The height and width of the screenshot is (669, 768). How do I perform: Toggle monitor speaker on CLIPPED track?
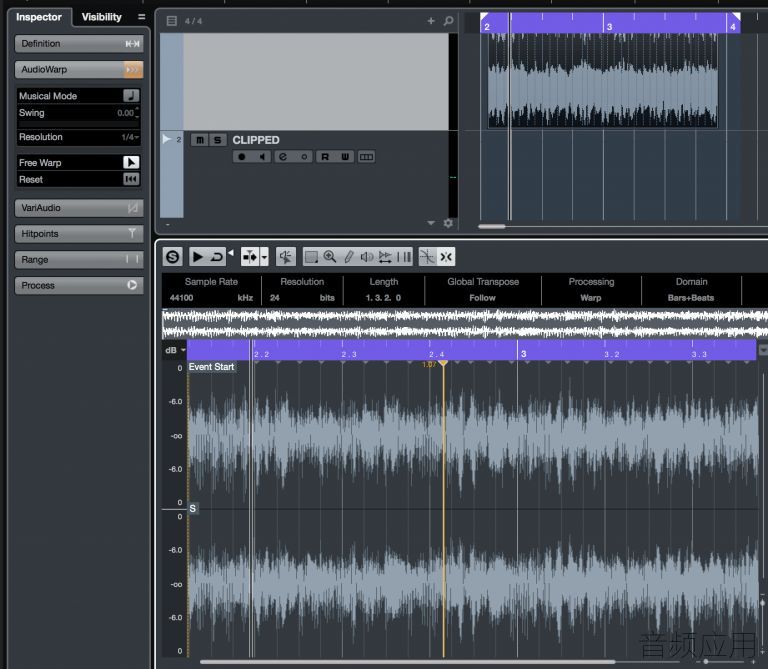coord(262,157)
